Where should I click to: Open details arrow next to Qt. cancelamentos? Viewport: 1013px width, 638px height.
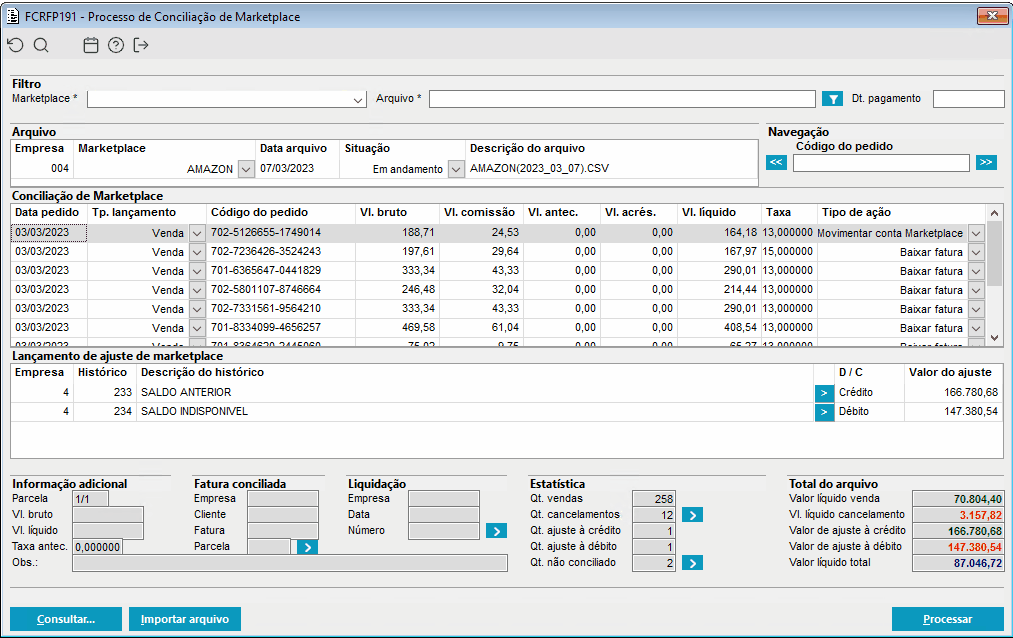[x=692, y=515]
